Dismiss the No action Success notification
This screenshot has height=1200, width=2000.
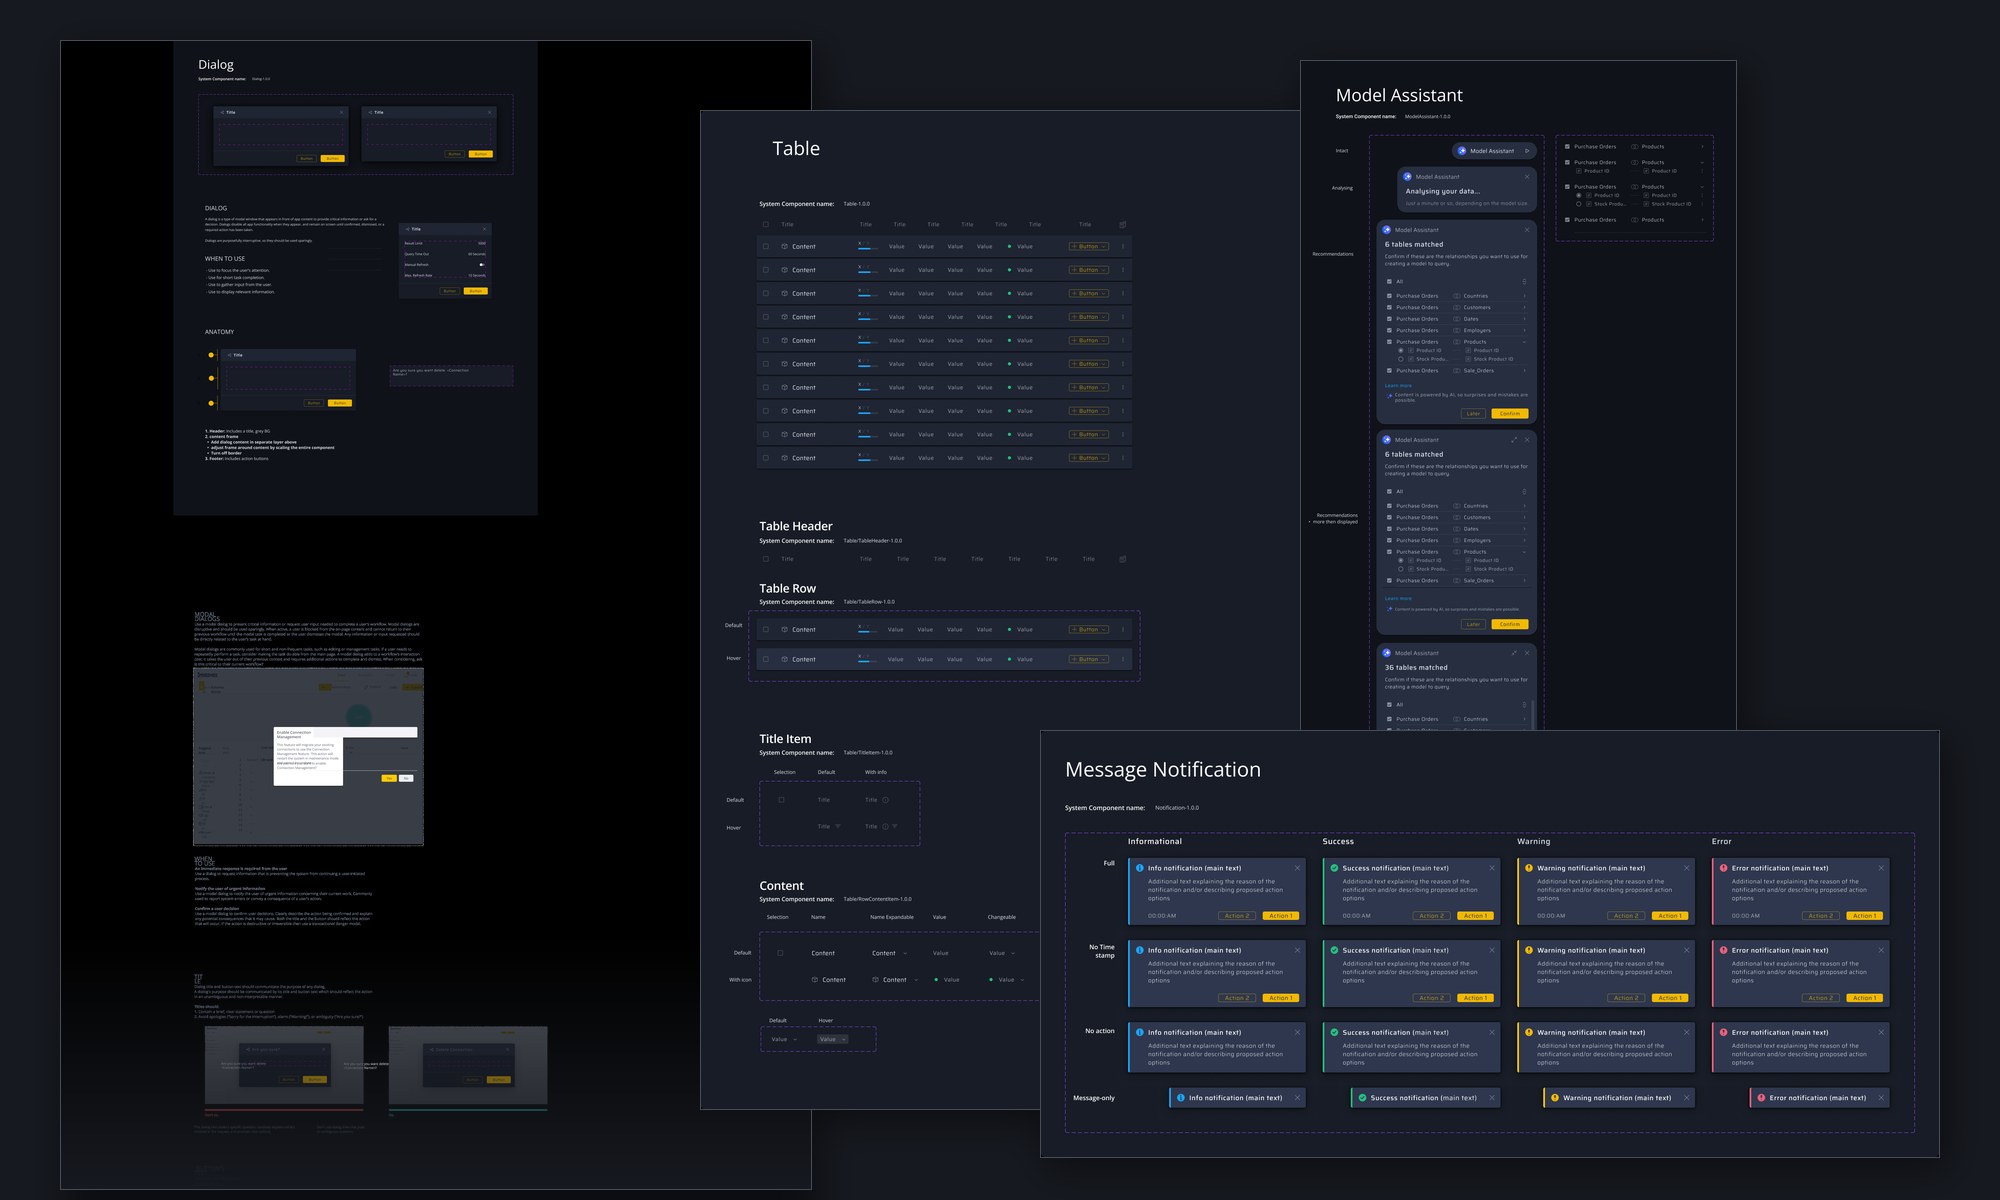(1492, 1032)
